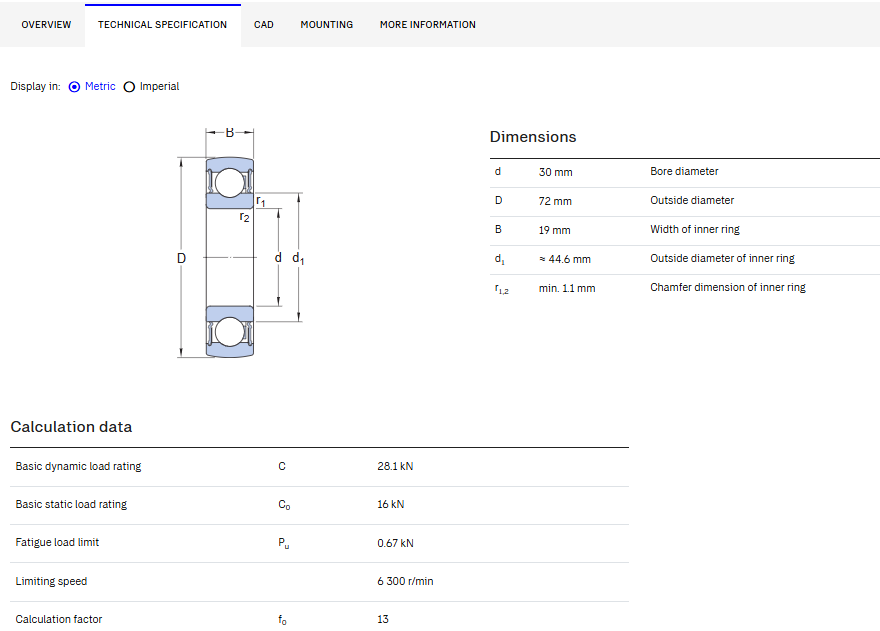
Task: Click the '16 kN' value
Action: point(391,504)
